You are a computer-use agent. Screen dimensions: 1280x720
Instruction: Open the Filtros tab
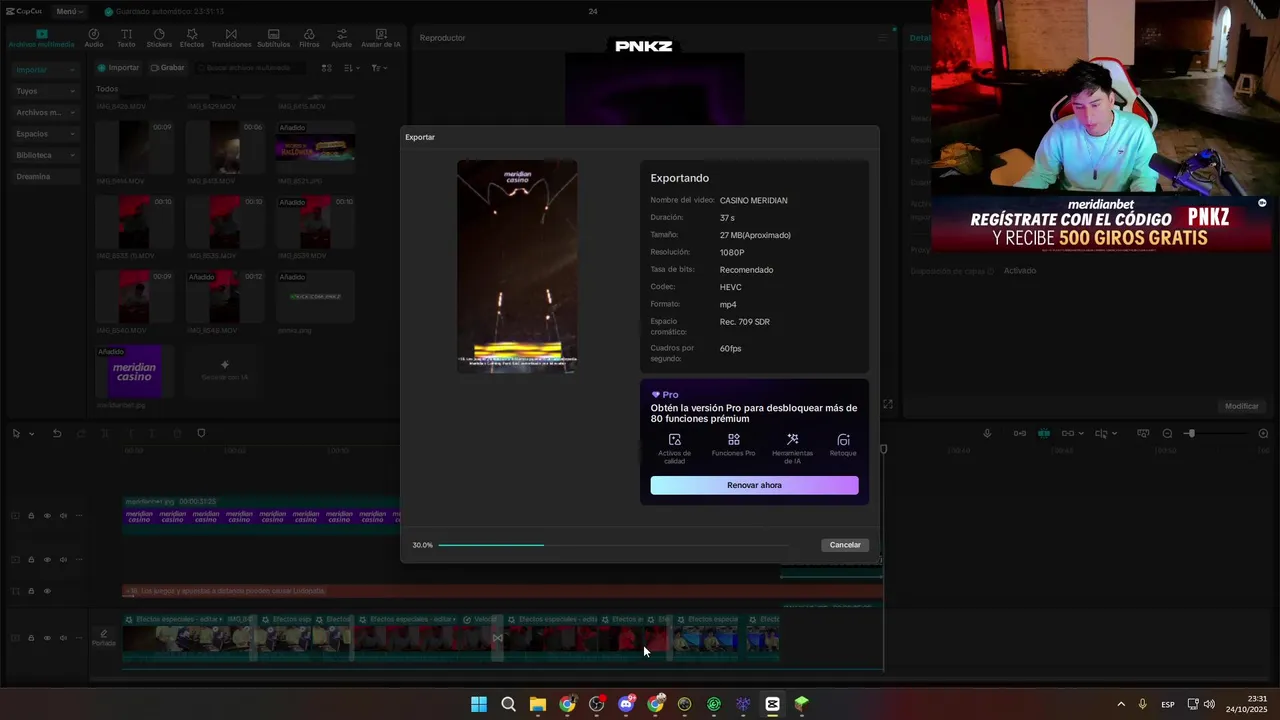pyautogui.click(x=309, y=38)
